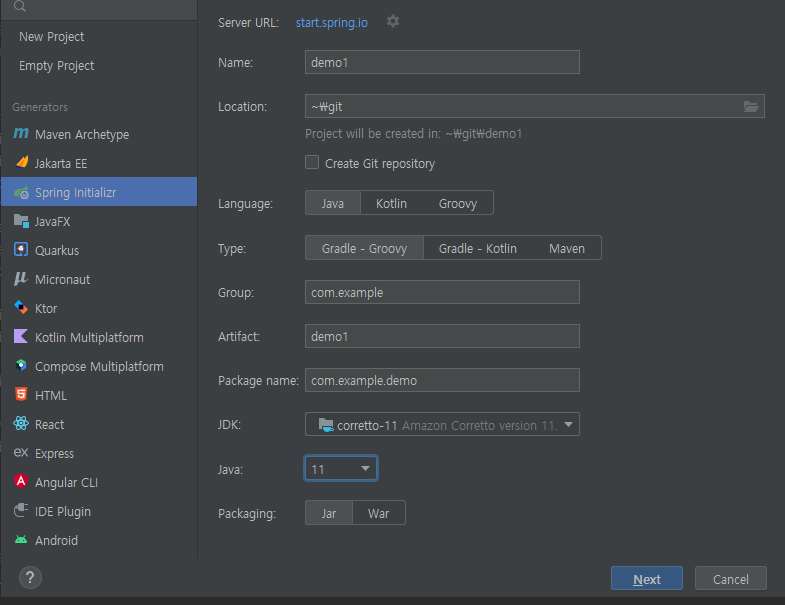Click the Kotlin Multiplatform icon
785x605 pixels.
coord(21,336)
